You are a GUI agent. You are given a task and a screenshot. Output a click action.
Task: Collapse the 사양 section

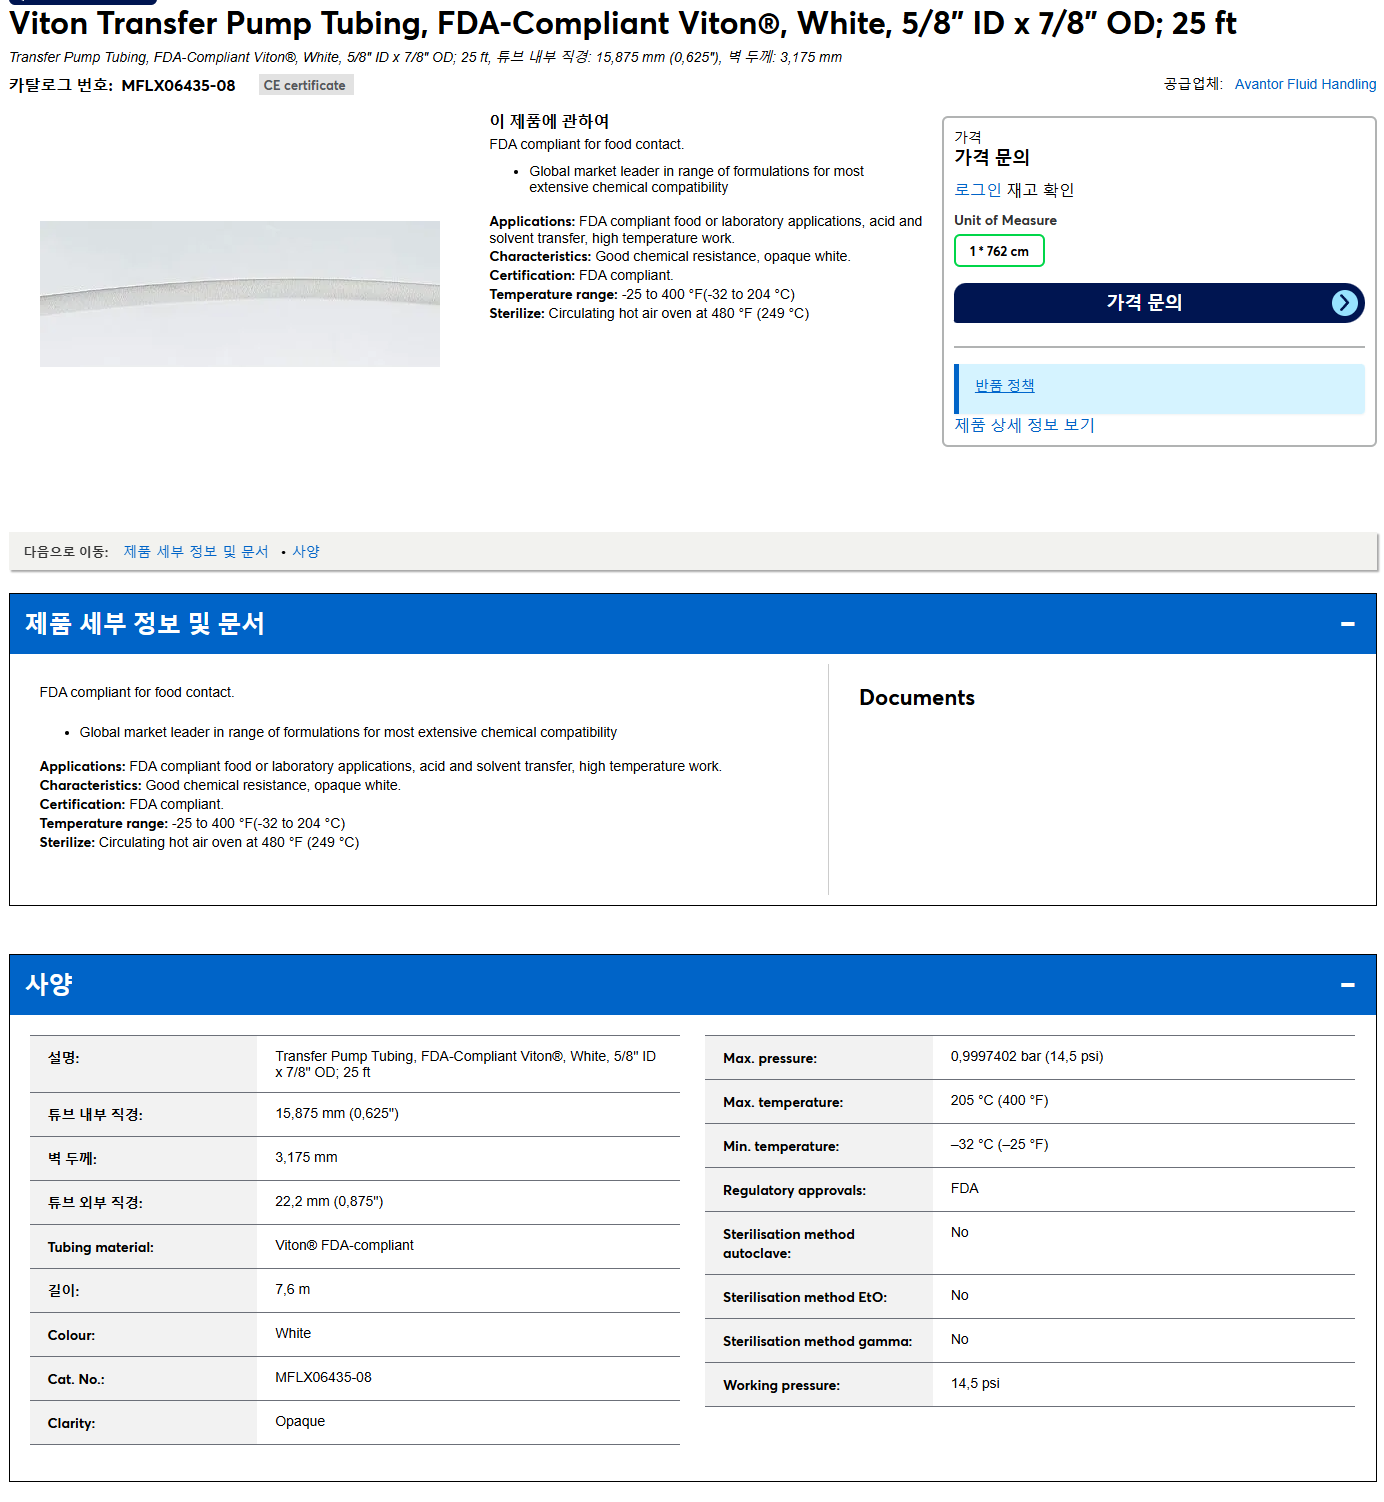1347,985
